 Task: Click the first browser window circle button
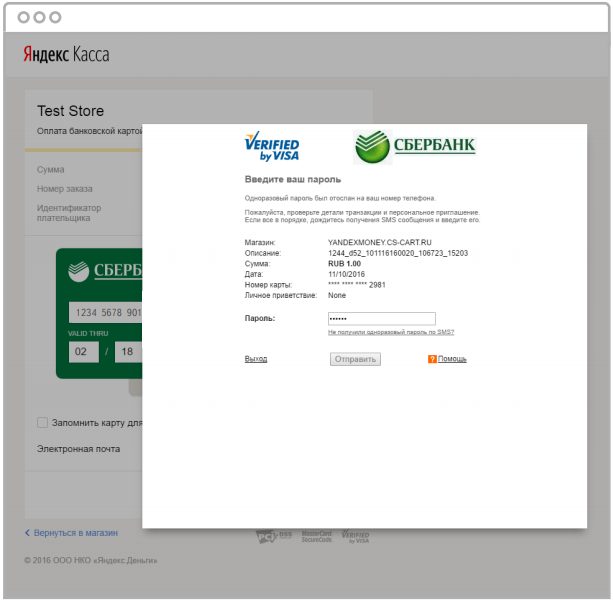click(23, 17)
